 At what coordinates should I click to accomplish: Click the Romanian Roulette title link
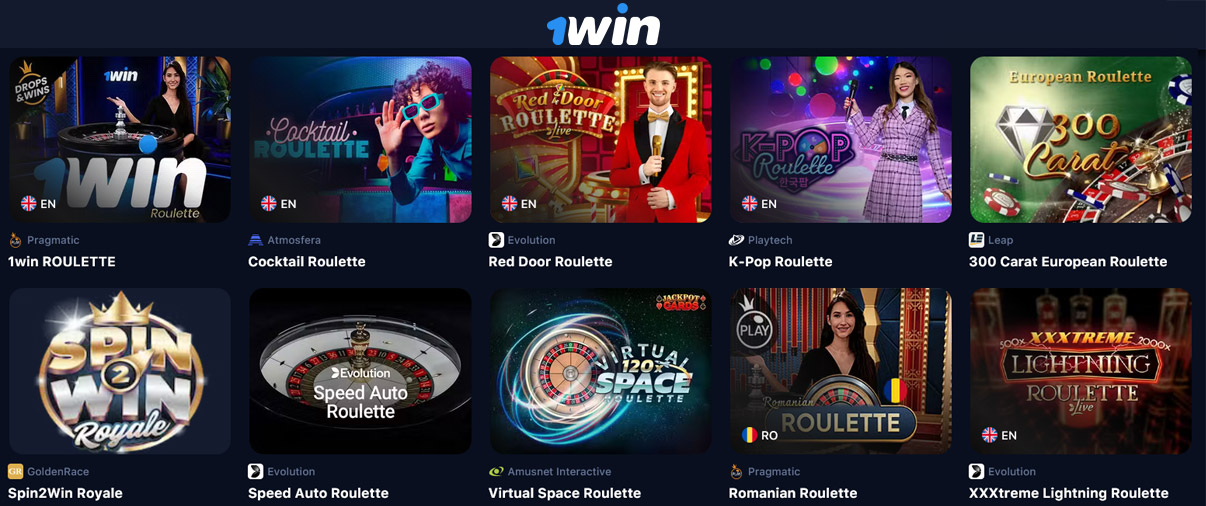pyautogui.click(x=793, y=493)
